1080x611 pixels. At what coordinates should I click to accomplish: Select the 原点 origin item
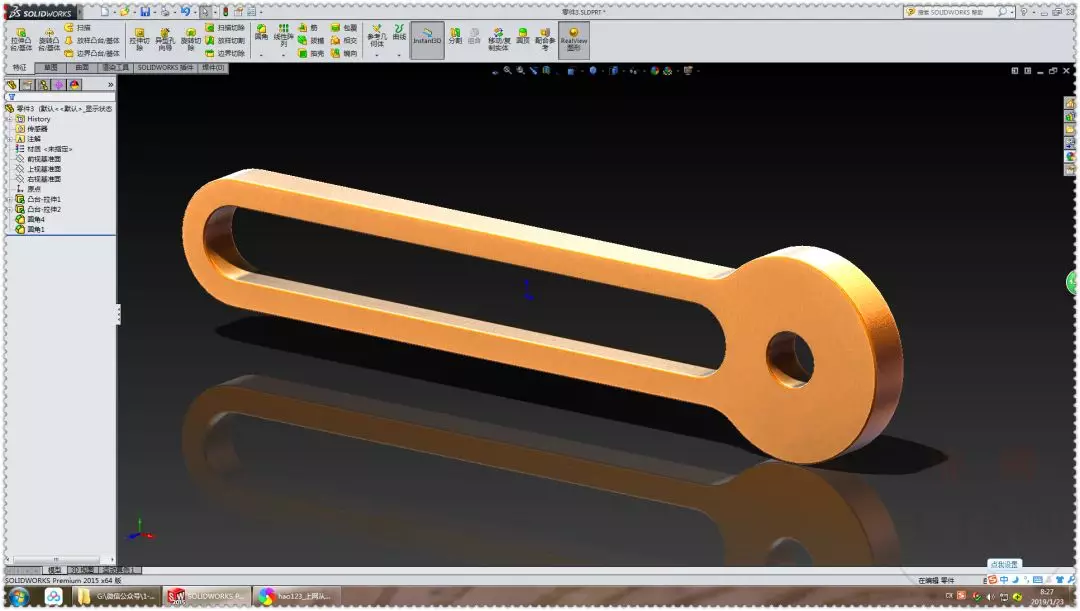28,189
